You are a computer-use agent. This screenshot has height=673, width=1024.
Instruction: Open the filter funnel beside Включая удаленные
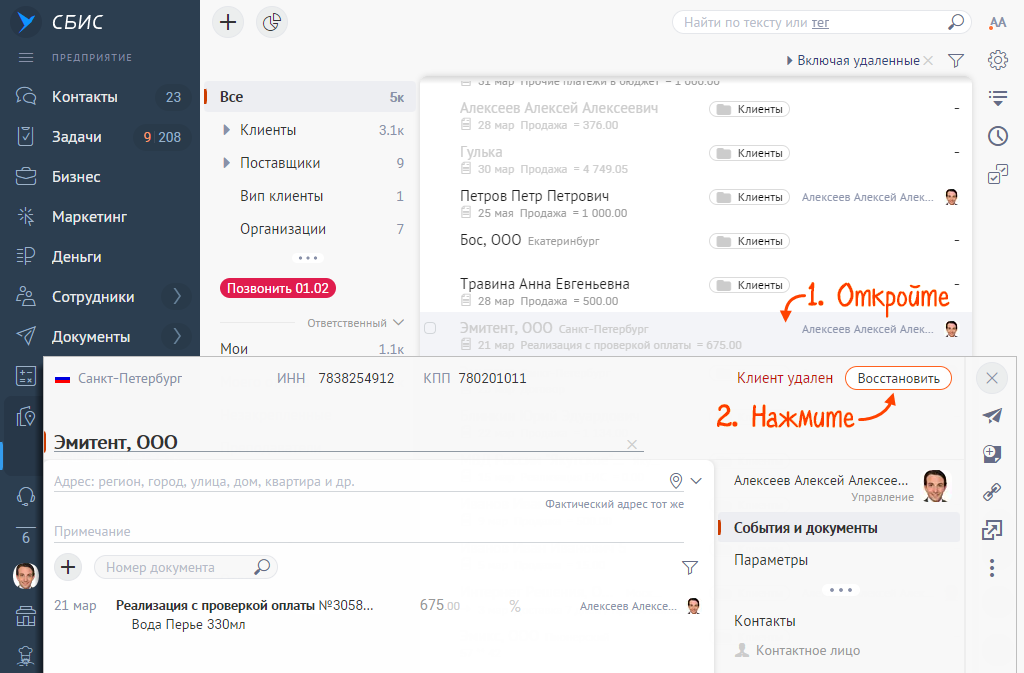pyautogui.click(x=956, y=61)
